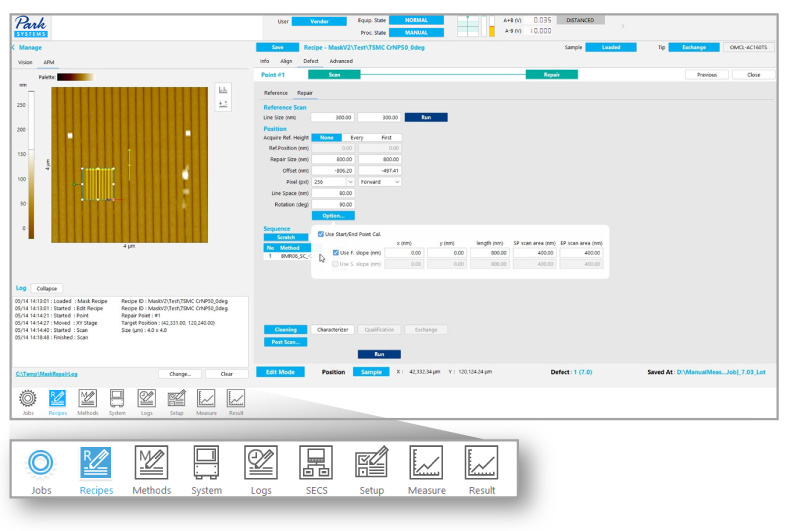This screenshot has width=788, height=531.
Task: Switch to the Vision tab
Action: (26, 62)
